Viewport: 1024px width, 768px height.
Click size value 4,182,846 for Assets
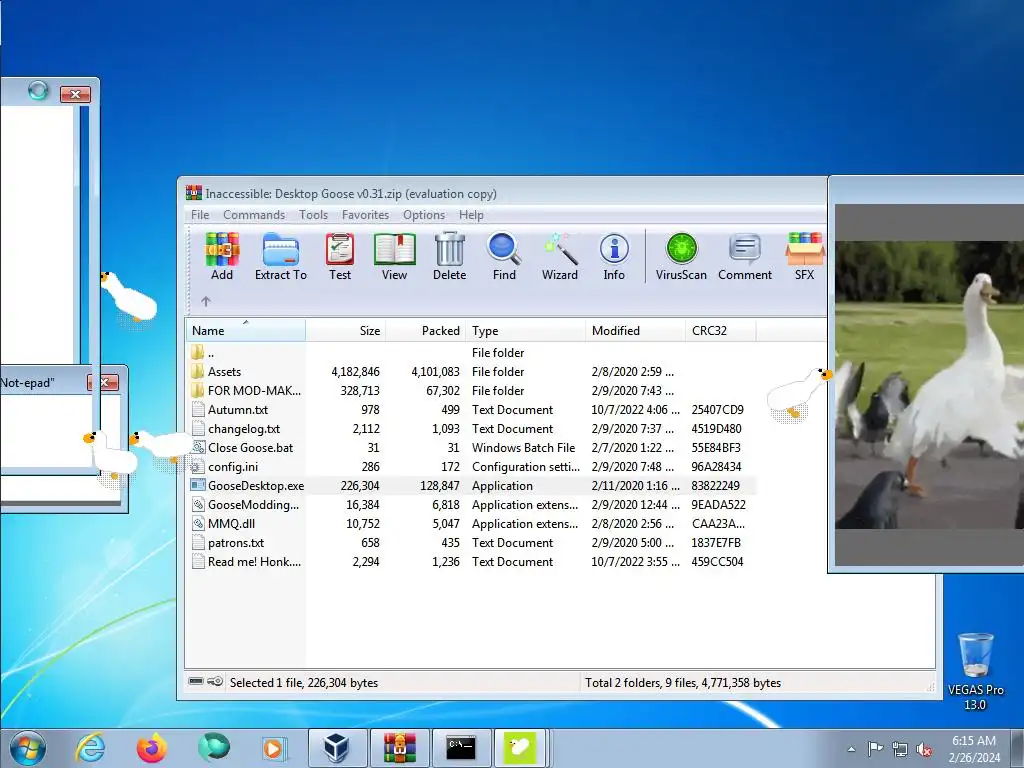[355, 372]
